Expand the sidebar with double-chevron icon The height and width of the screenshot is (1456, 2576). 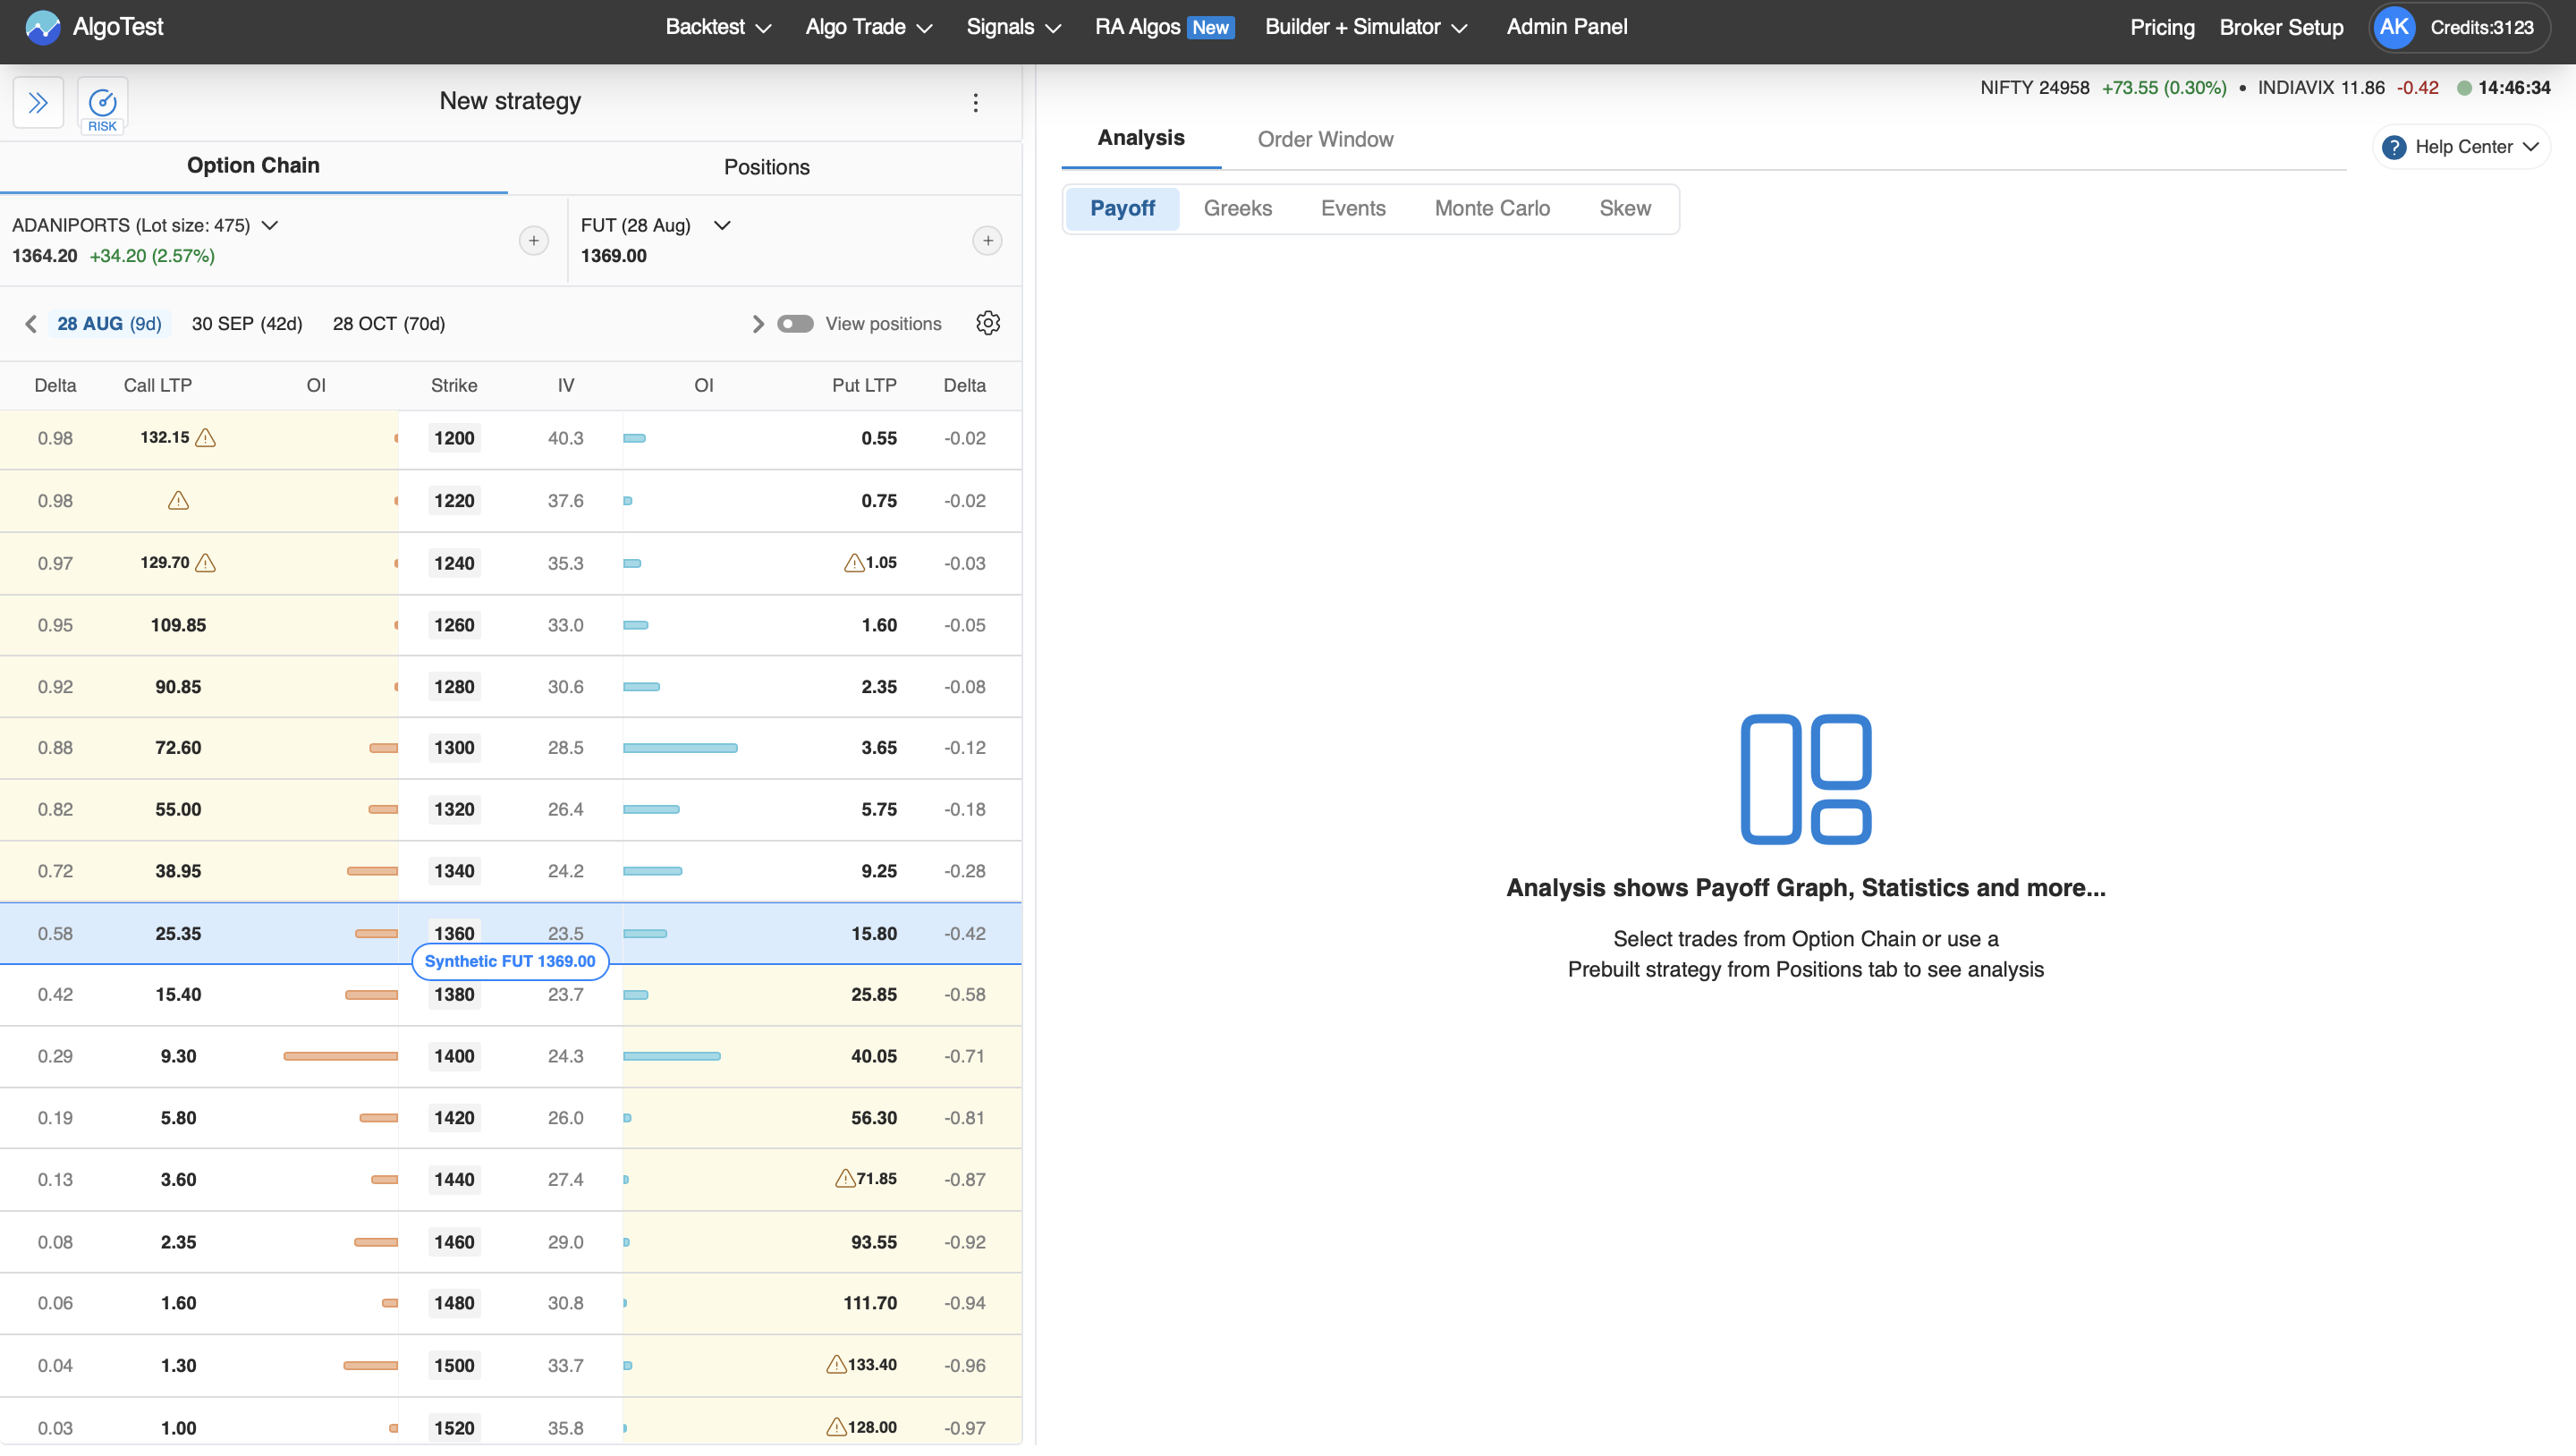pyautogui.click(x=38, y=103)
